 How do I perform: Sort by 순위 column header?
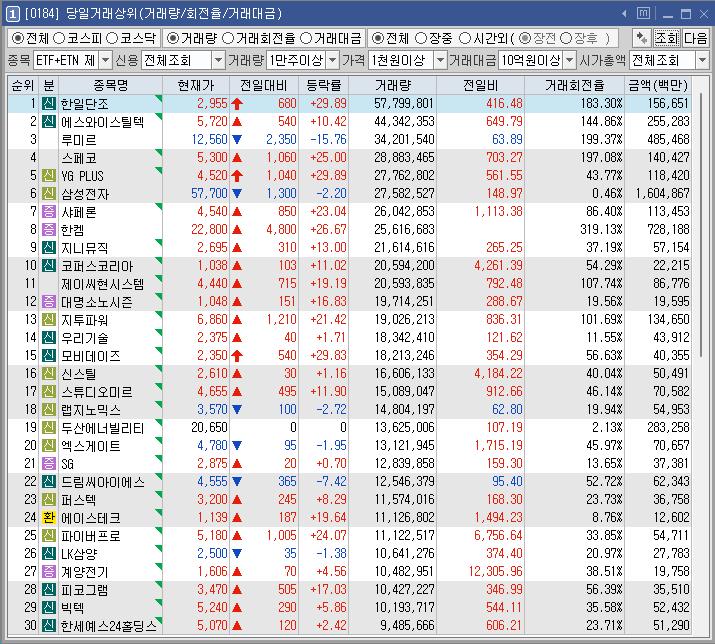[23, 85]
